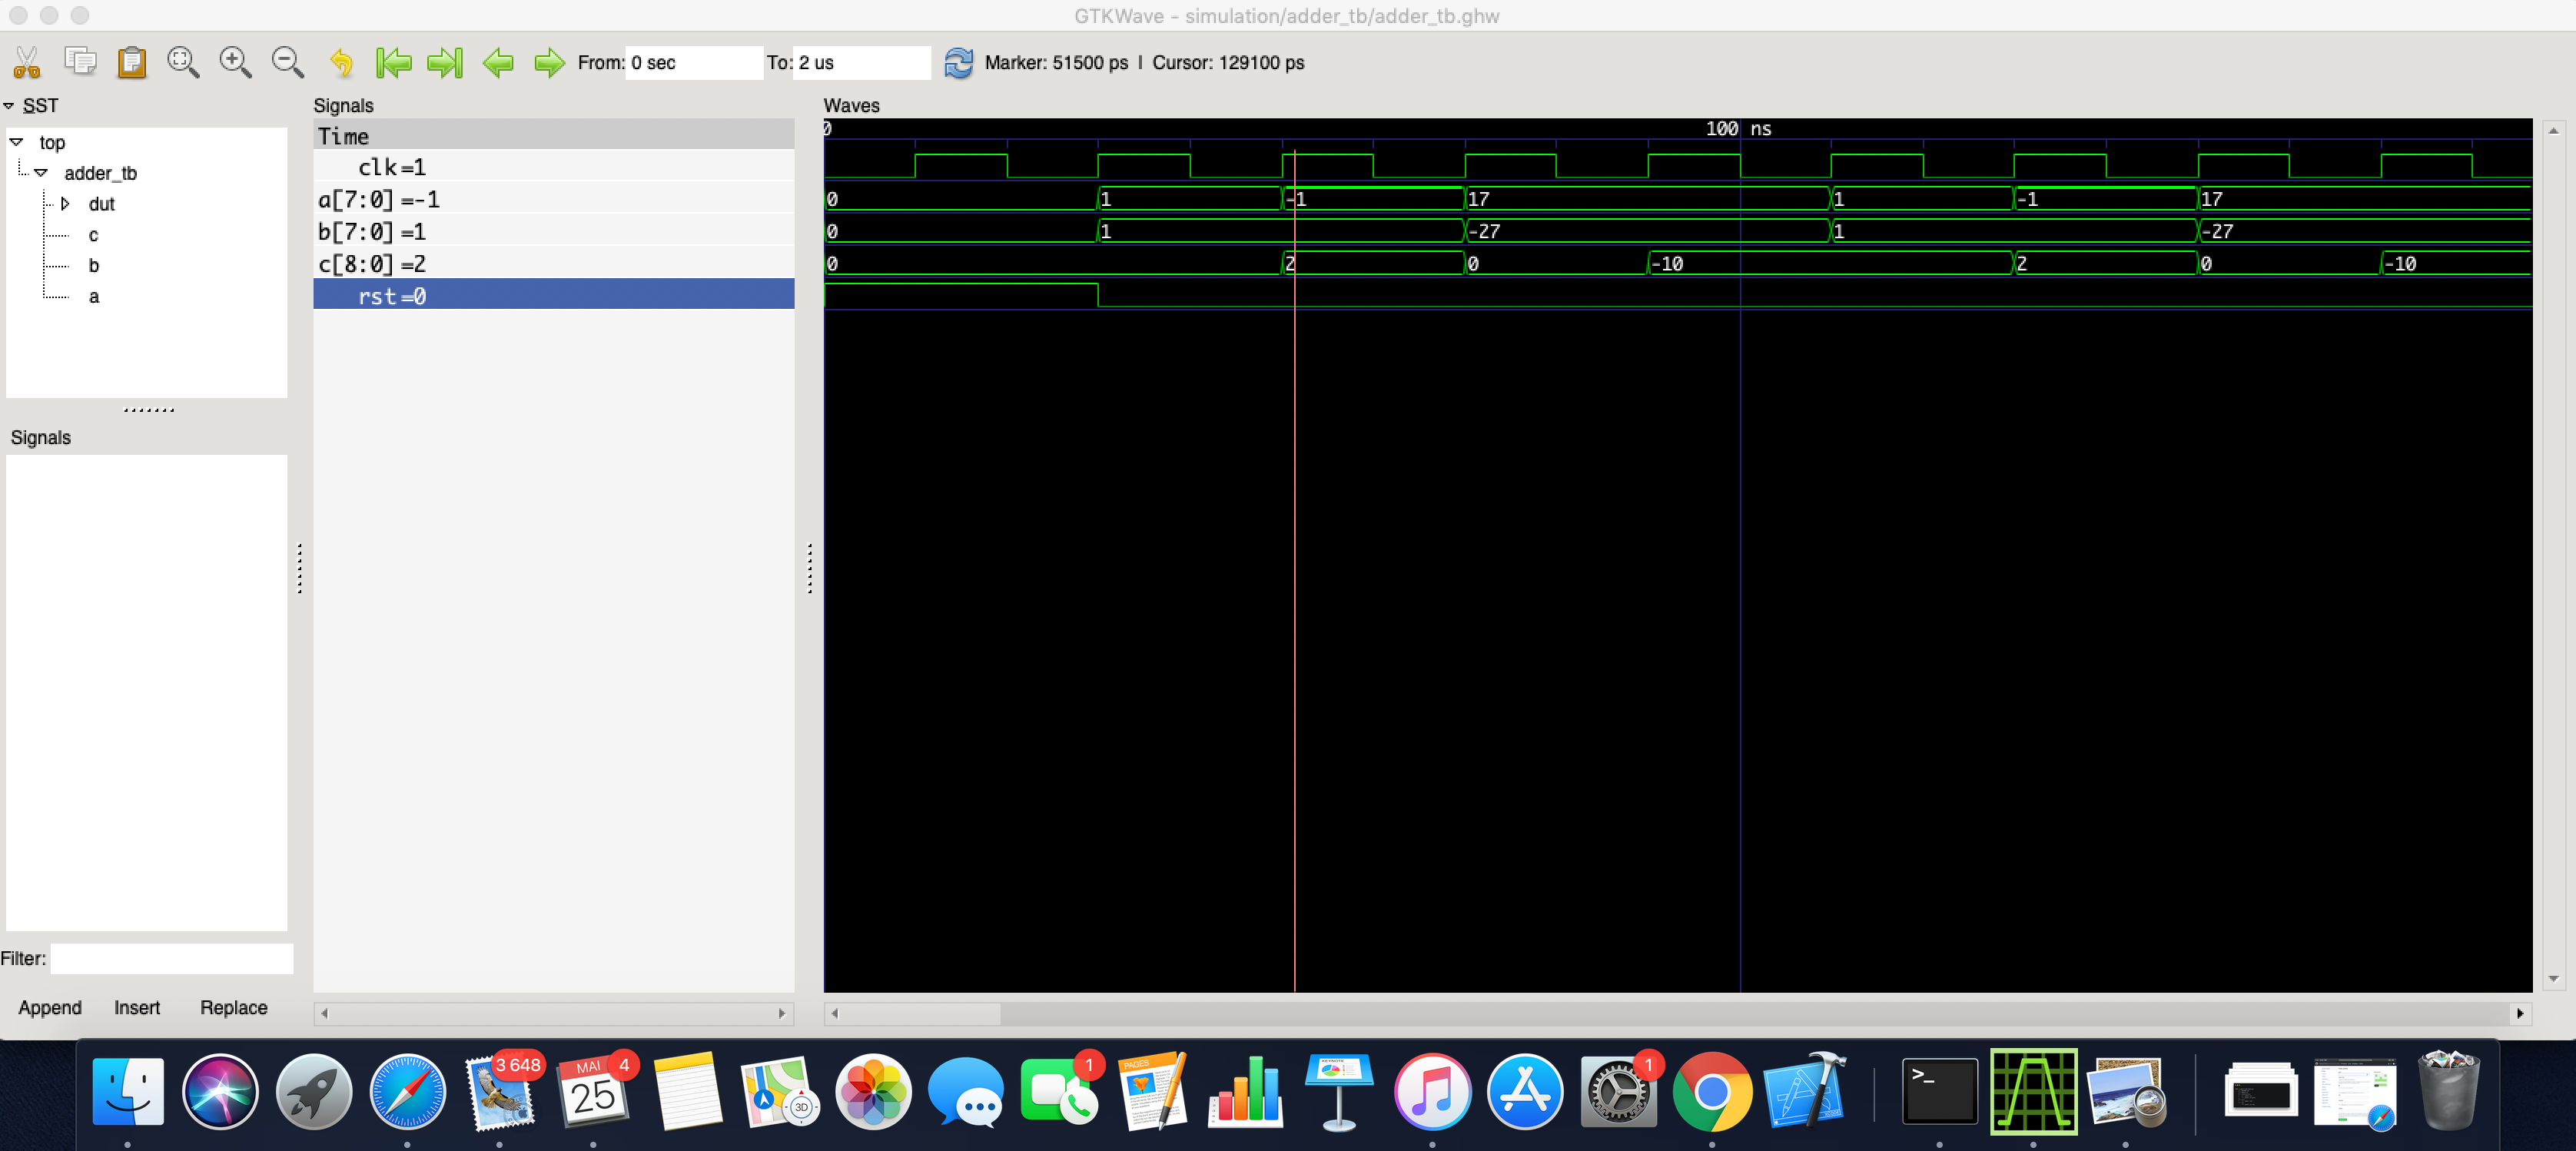Viewport: 2576px width, 1151px height.
Task: Click the first -27 value on b waveform
Action: coord(1485,231)
